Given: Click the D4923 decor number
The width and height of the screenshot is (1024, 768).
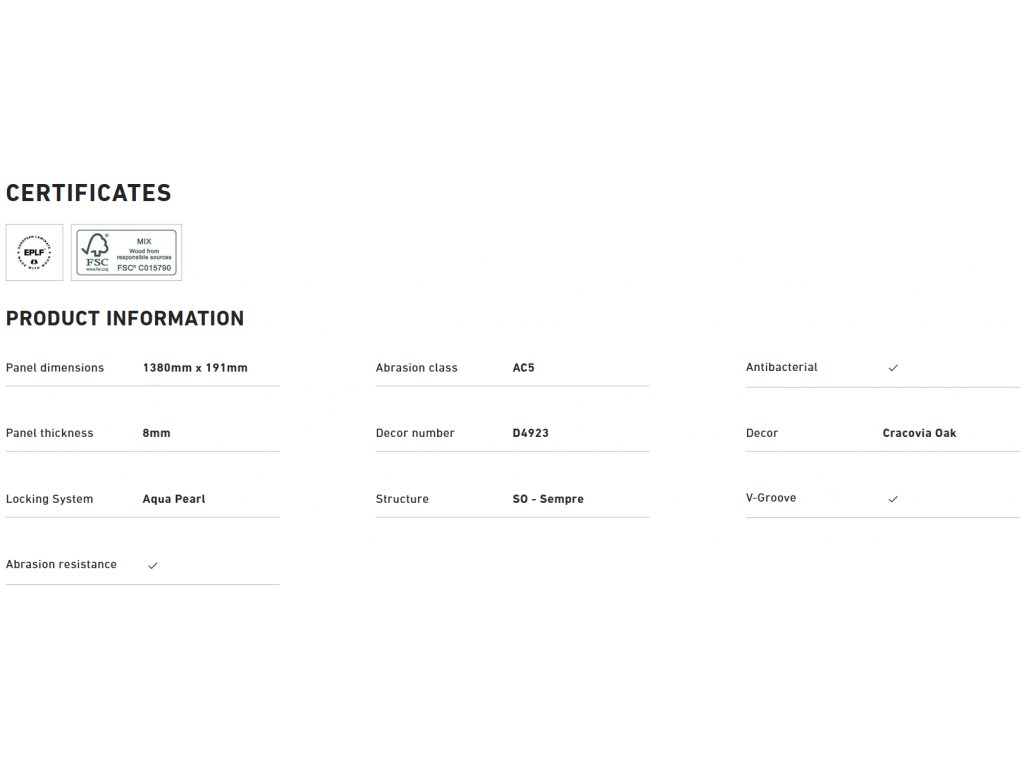Looking at the screenshot, I should click(x=530, y=433).
